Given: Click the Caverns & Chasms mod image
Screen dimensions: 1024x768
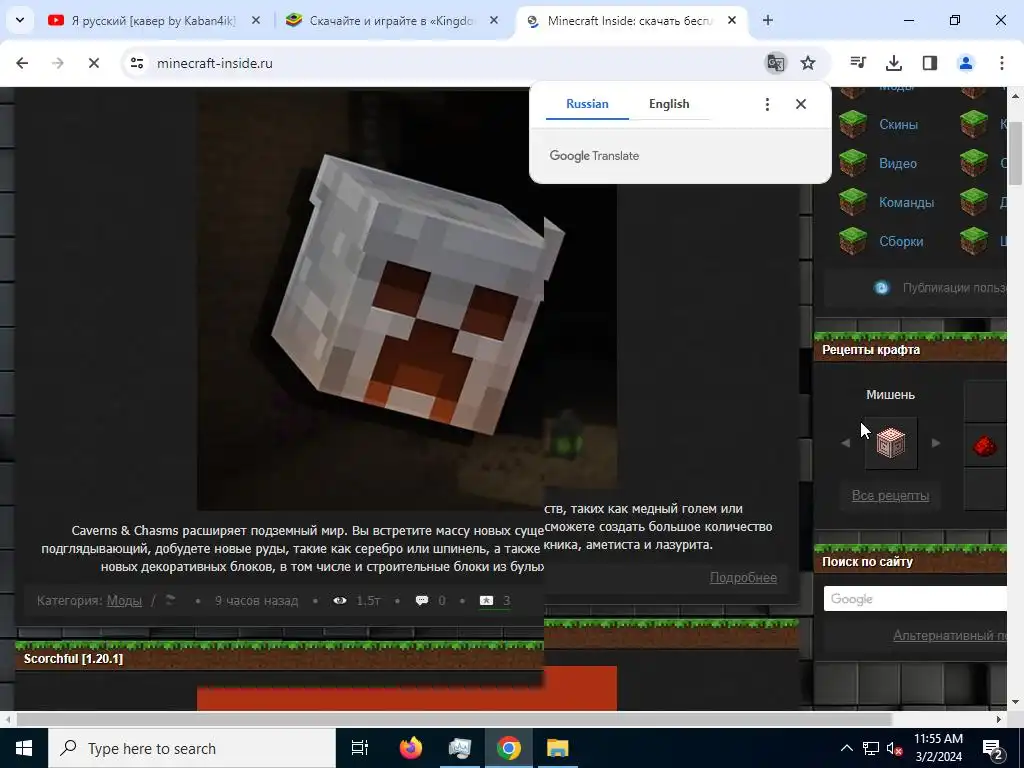Looking at the screenshot, I should click(x=407, y=298).
